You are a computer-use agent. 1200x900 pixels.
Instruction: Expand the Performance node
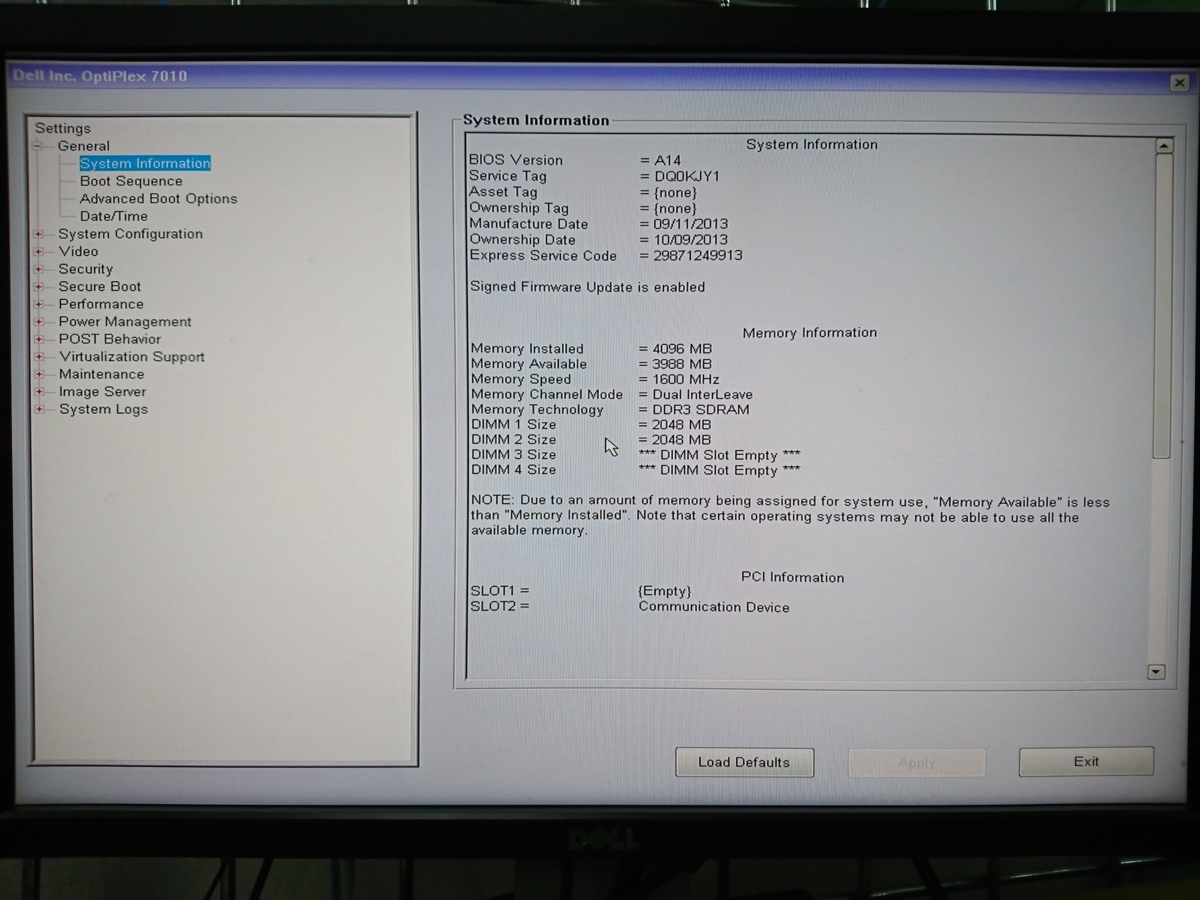39,304
